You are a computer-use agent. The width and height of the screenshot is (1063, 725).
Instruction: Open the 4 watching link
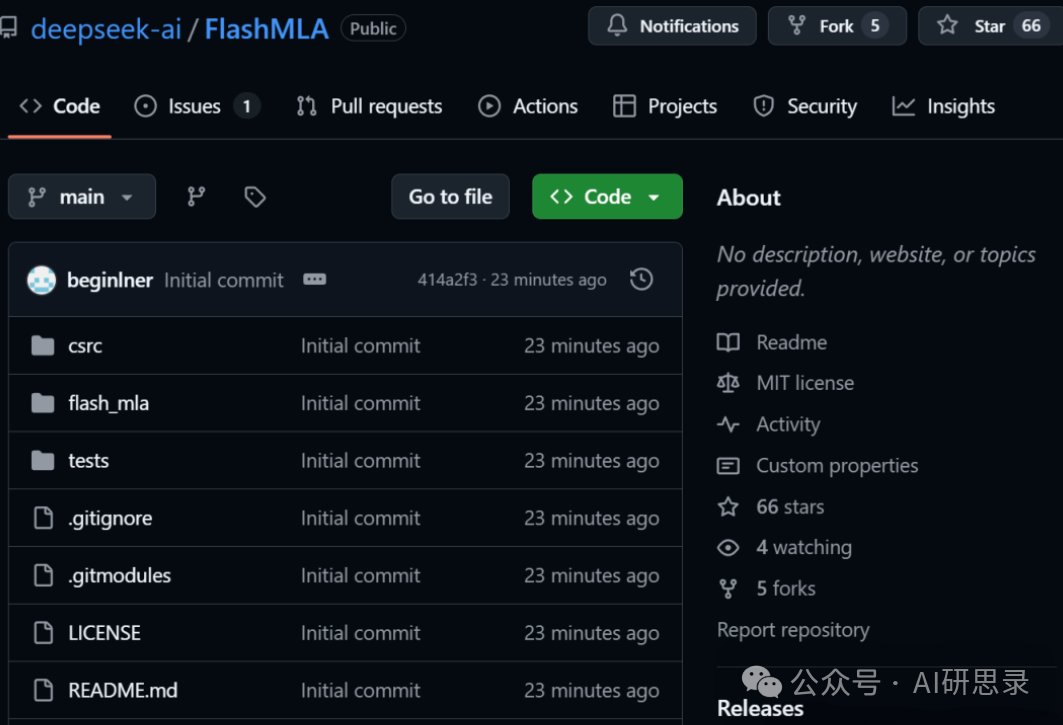(x=804, y=547)
